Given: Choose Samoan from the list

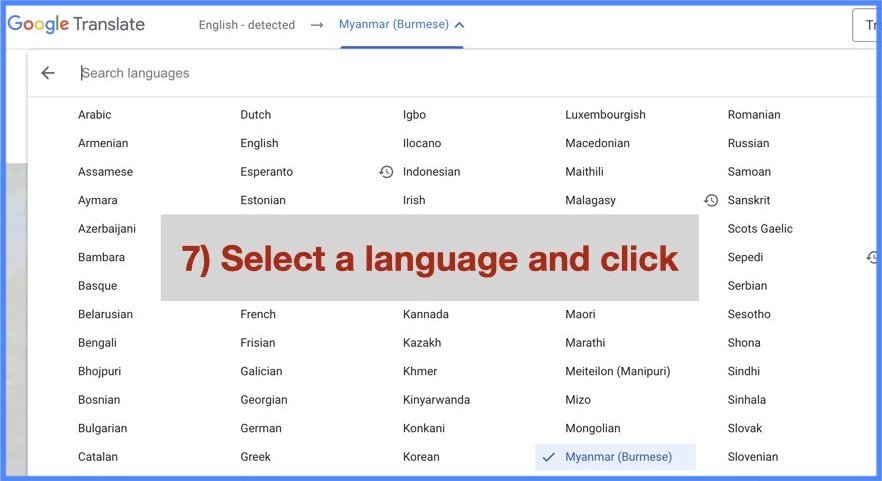Looking at the screenshot, I should tap(749, 172).
